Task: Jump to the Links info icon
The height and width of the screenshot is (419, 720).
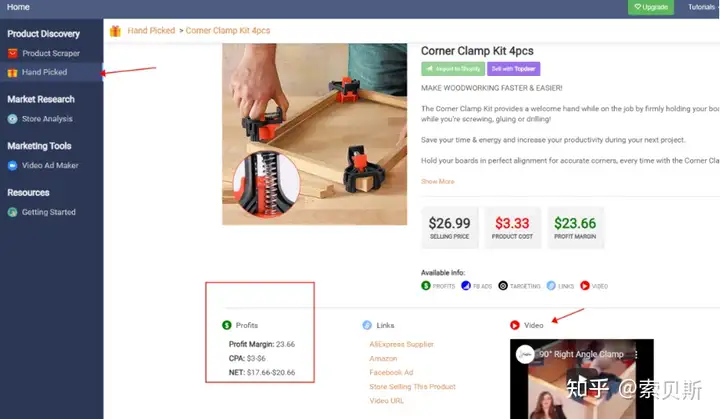Action: point(551,286)
